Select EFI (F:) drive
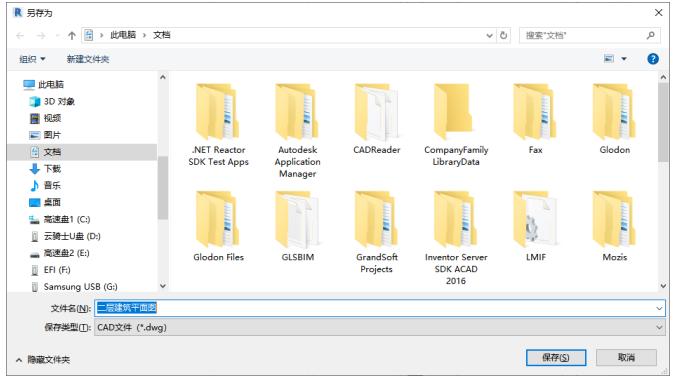 (50, 270)
